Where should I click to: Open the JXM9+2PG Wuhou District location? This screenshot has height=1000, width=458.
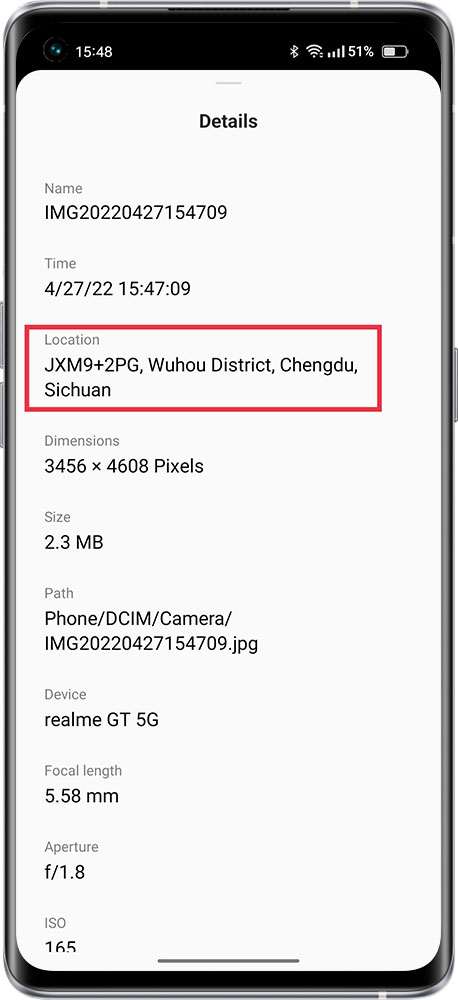click(x=202, y=378)
